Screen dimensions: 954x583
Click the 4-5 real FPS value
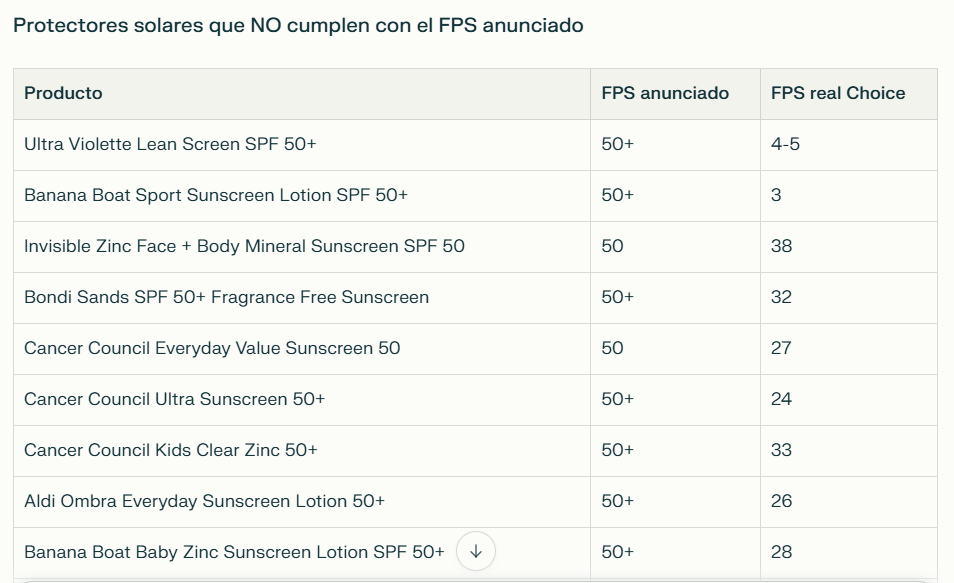[785, 144]
